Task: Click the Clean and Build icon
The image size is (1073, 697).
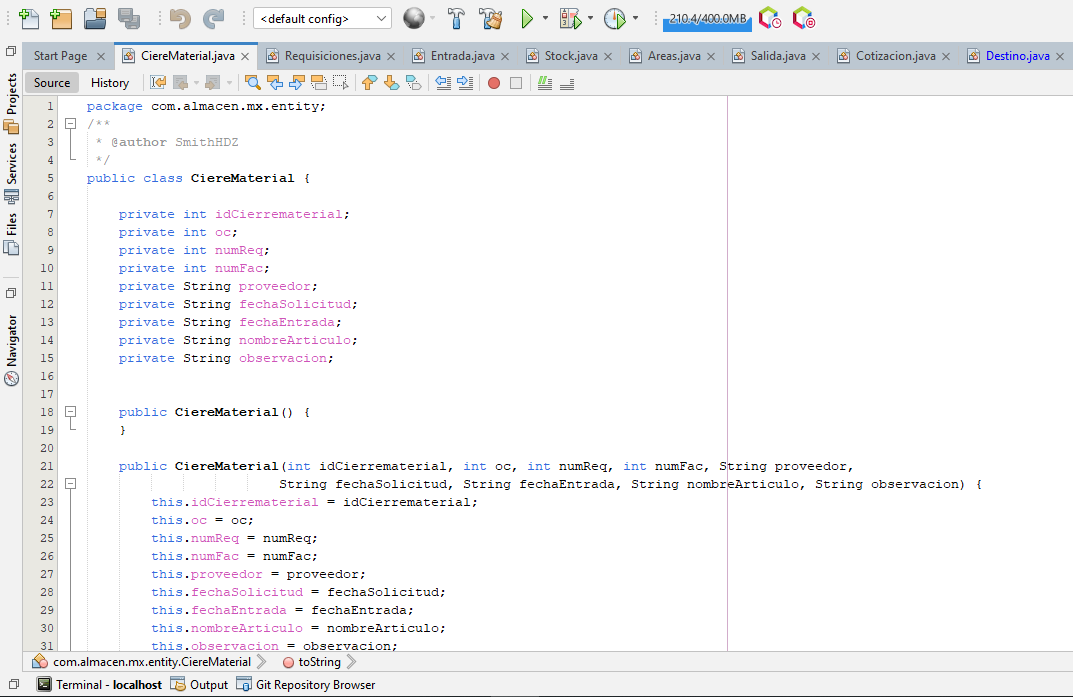Action: (x=489, y=19)
